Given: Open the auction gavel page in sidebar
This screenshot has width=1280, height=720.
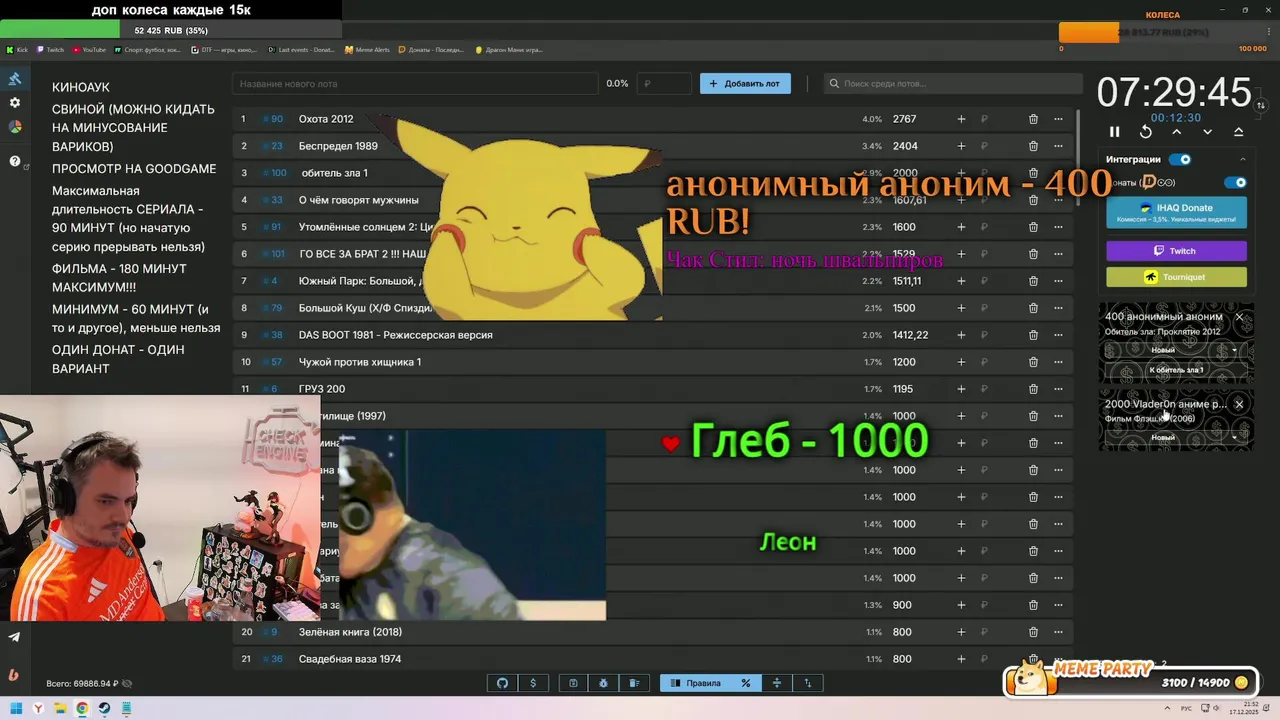Looking at the screenshot, I should pos(15,79).
